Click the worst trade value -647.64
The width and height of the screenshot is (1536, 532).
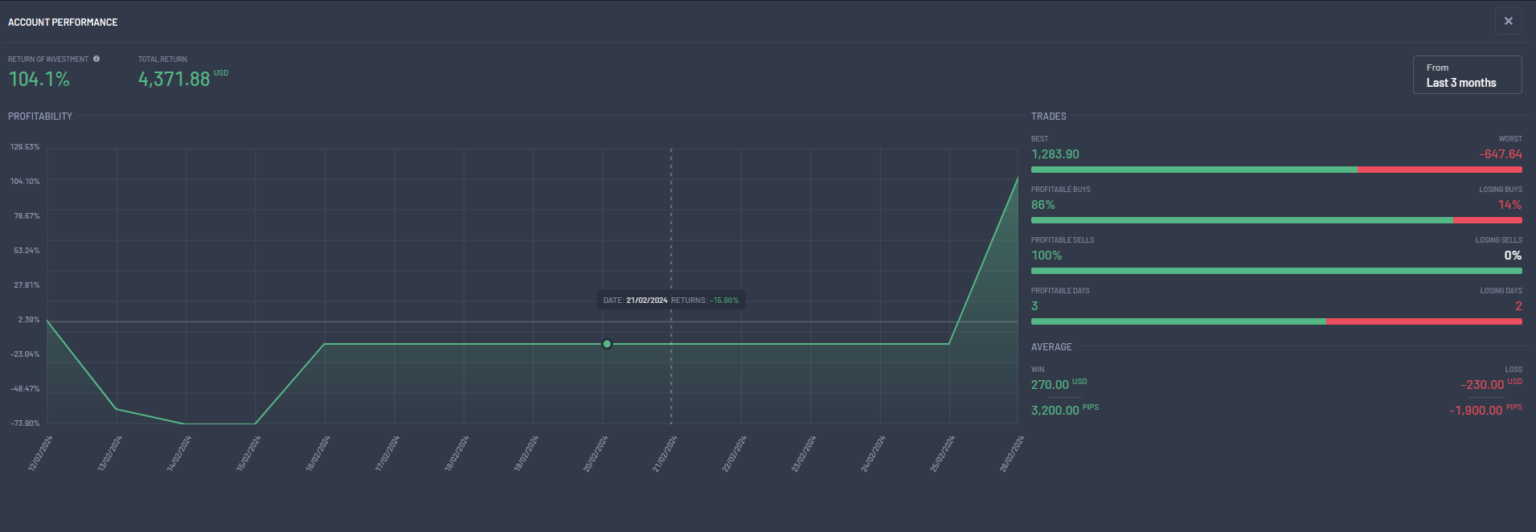click(x=1499, y=154)
